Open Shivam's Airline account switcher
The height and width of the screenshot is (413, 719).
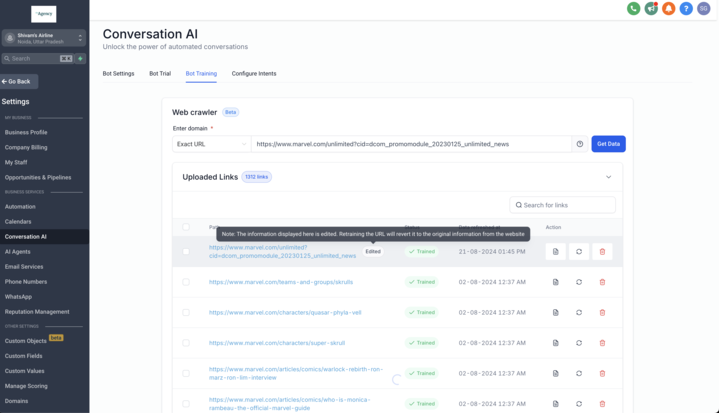pyautogui.click(x=44, y=38)
